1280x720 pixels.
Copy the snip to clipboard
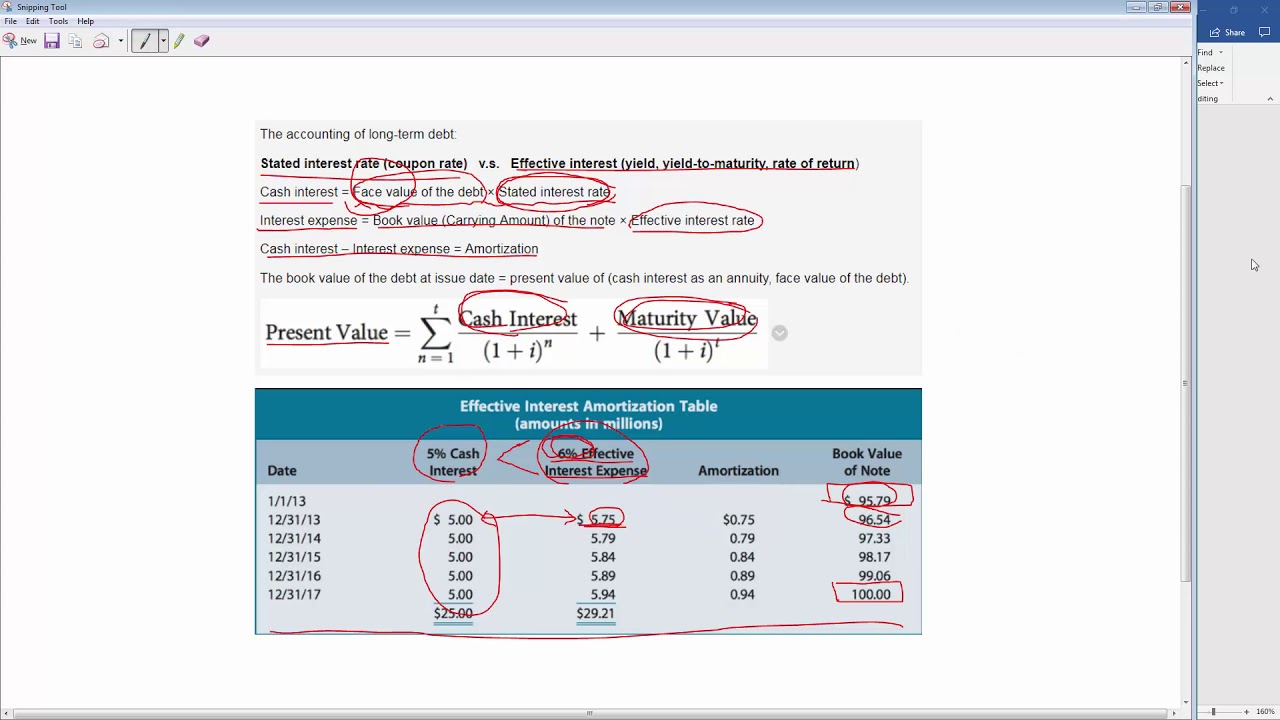click(x=75, y=41)
